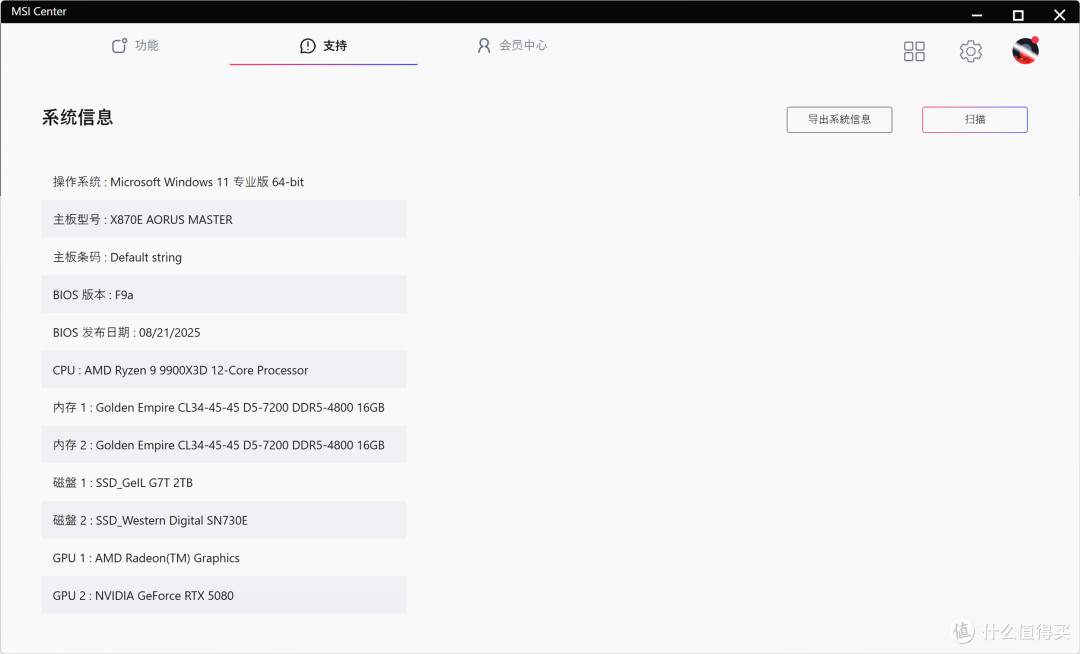Click the 功能 tab's square icon
1080x654 pixels.
119,45
